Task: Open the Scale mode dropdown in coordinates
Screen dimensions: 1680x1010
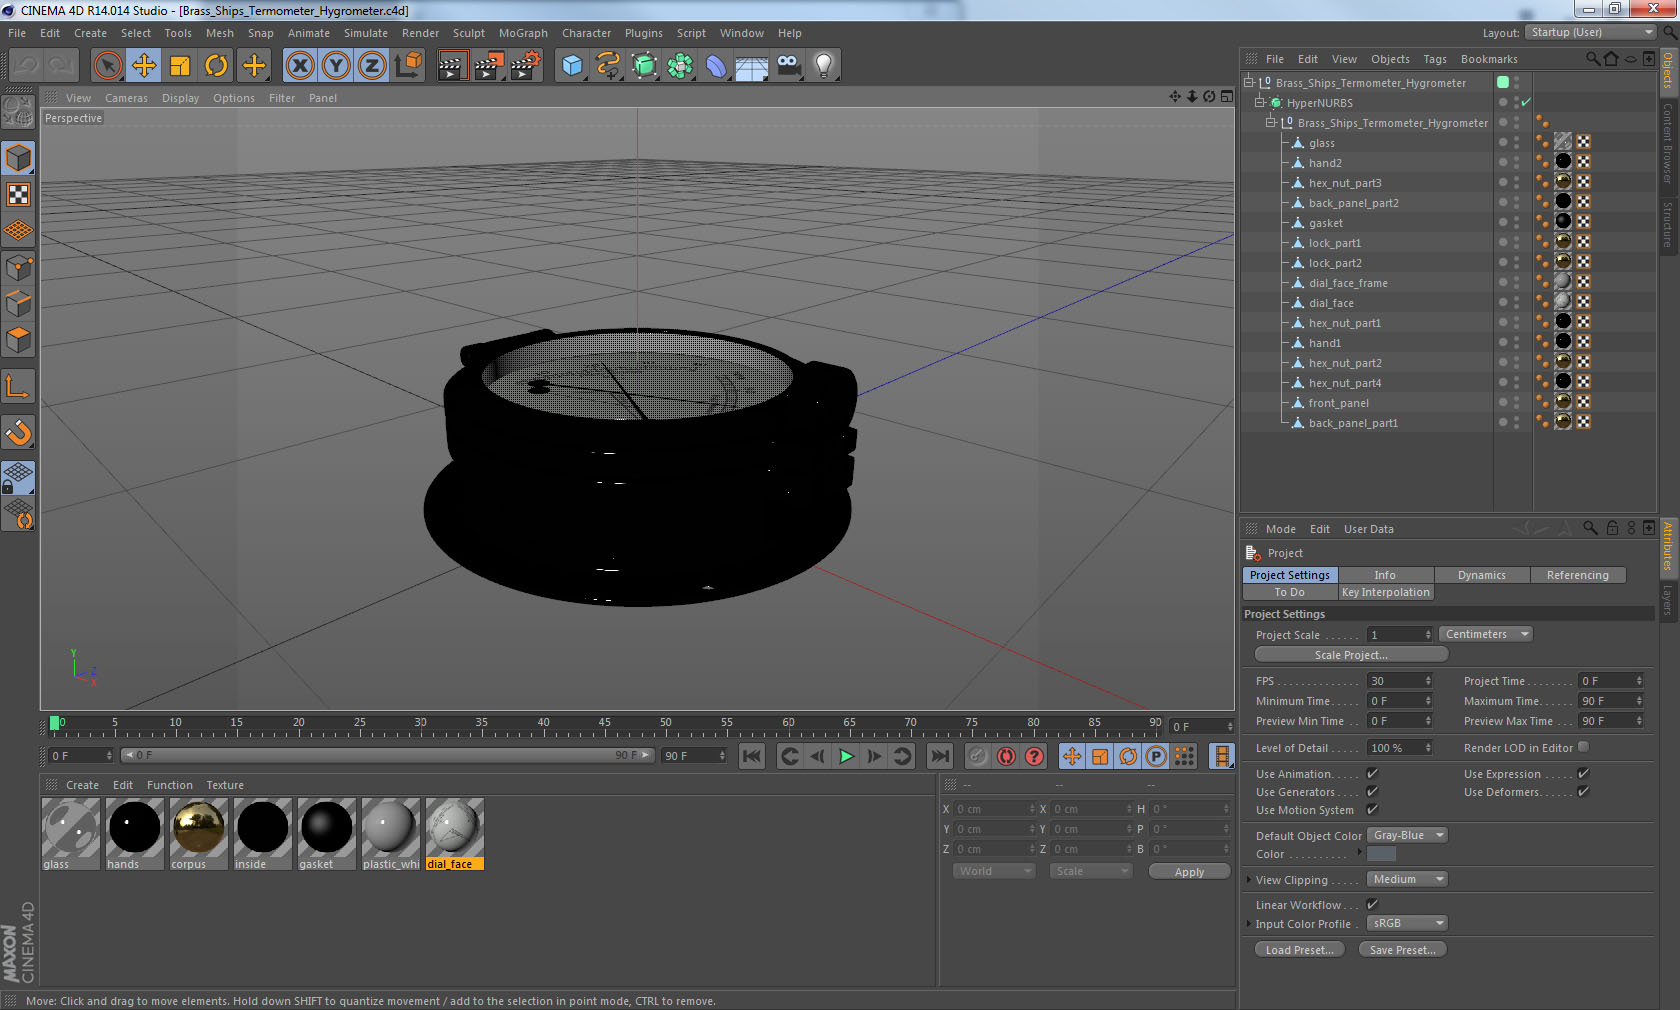Action: (x=1091, y=871)
